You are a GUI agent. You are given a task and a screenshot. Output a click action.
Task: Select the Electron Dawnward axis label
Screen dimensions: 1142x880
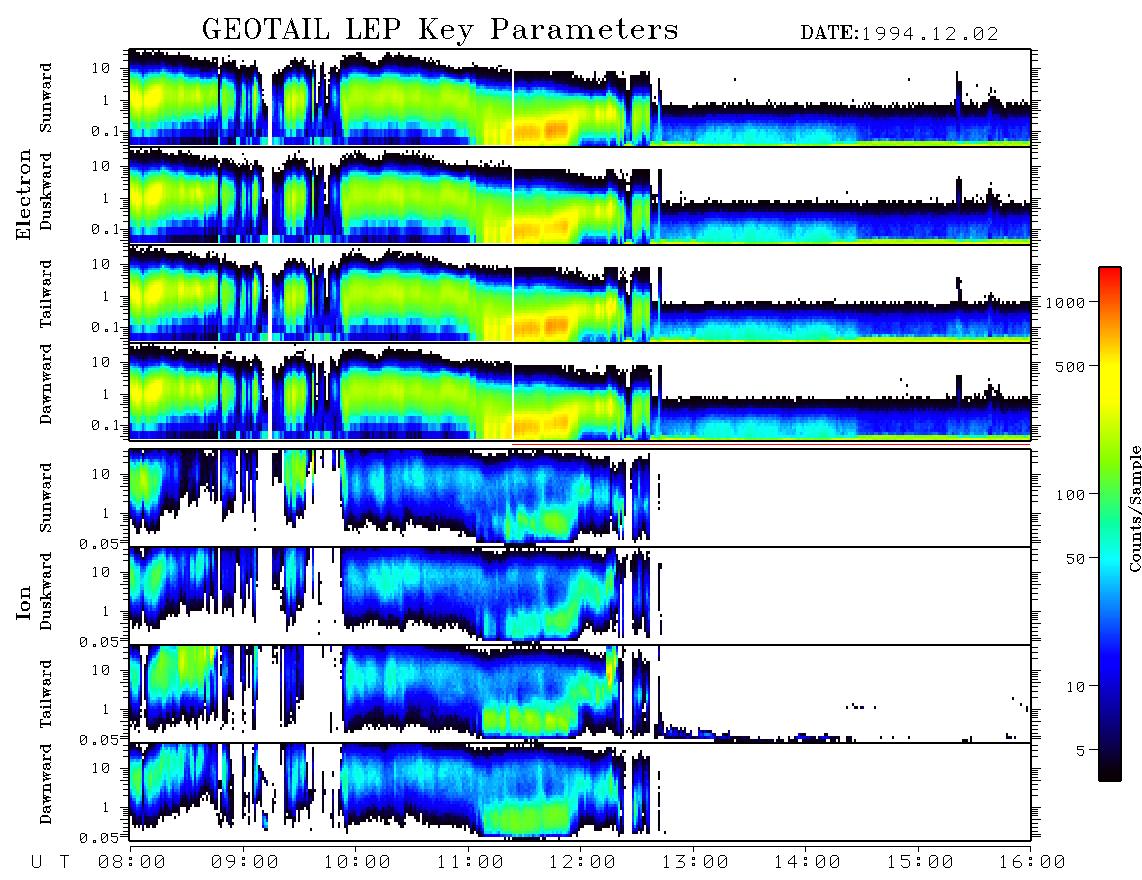coord(46,384)
